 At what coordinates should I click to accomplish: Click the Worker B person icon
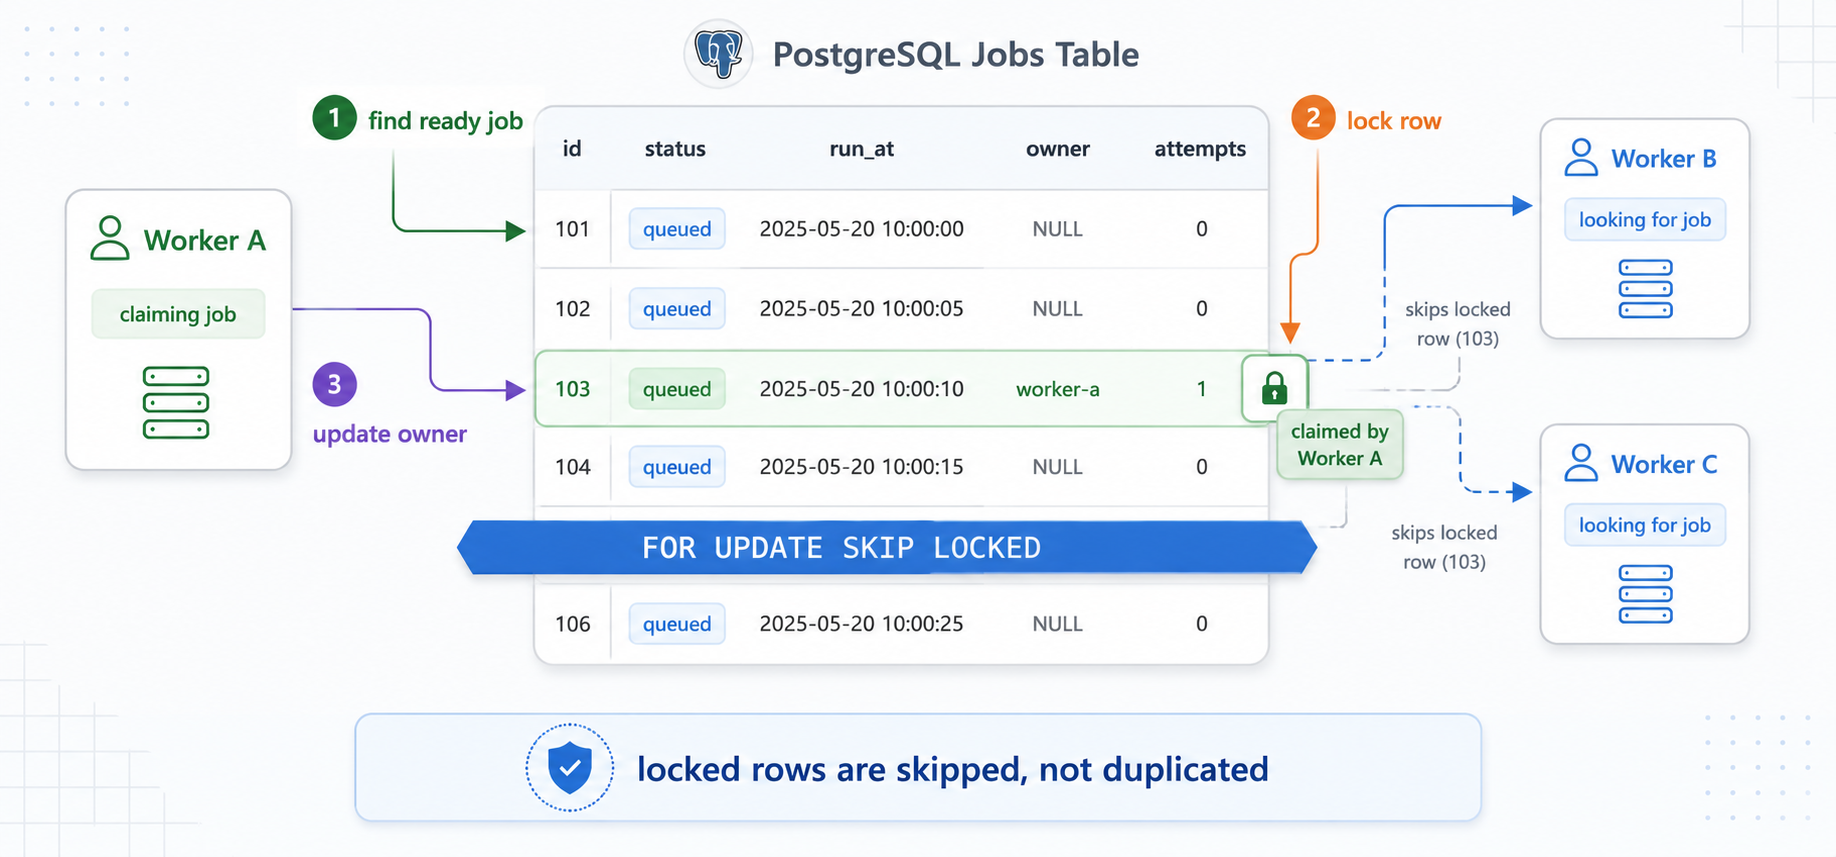point(1581,157)
